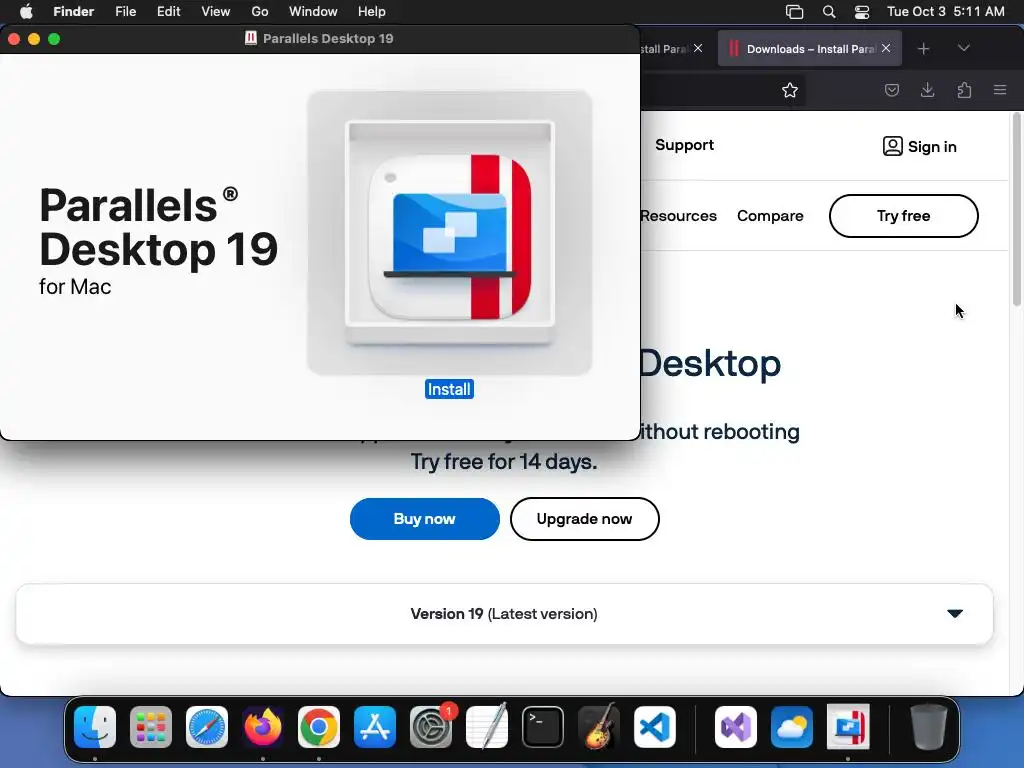
Task: Click the Sign in user icon
Action: point(892,146)
